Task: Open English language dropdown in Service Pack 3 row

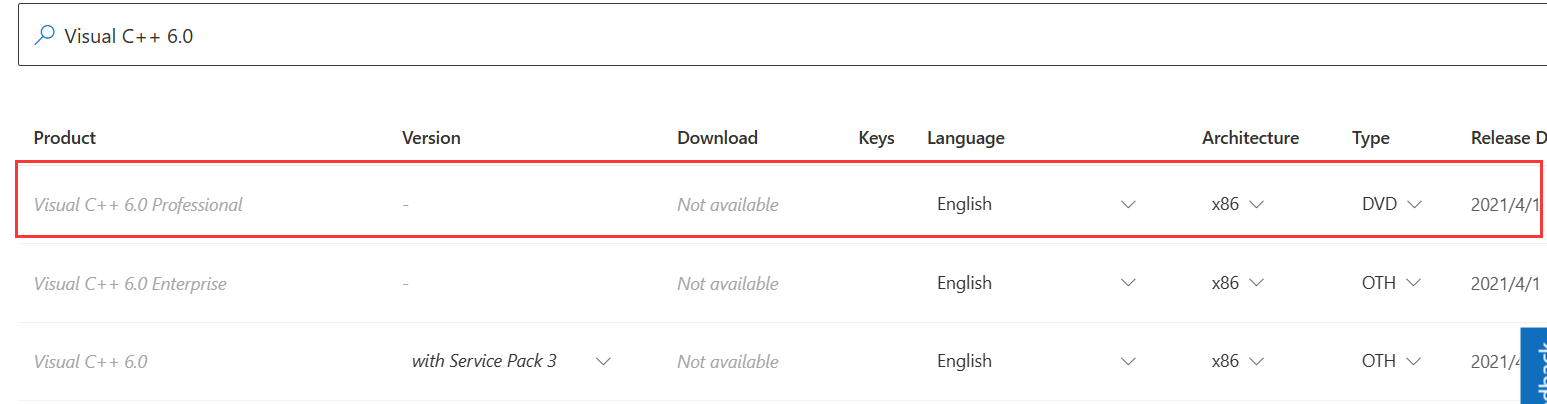Action: coord(1036,361)
